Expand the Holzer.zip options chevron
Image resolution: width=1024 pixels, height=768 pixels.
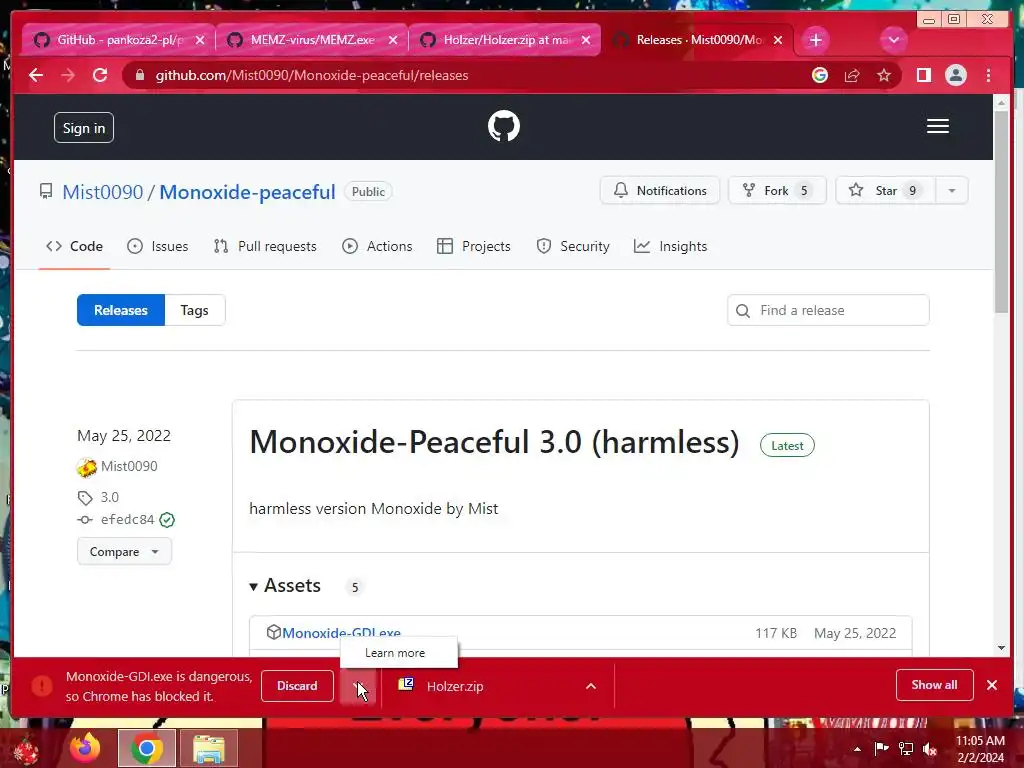(x=591, y=686)
